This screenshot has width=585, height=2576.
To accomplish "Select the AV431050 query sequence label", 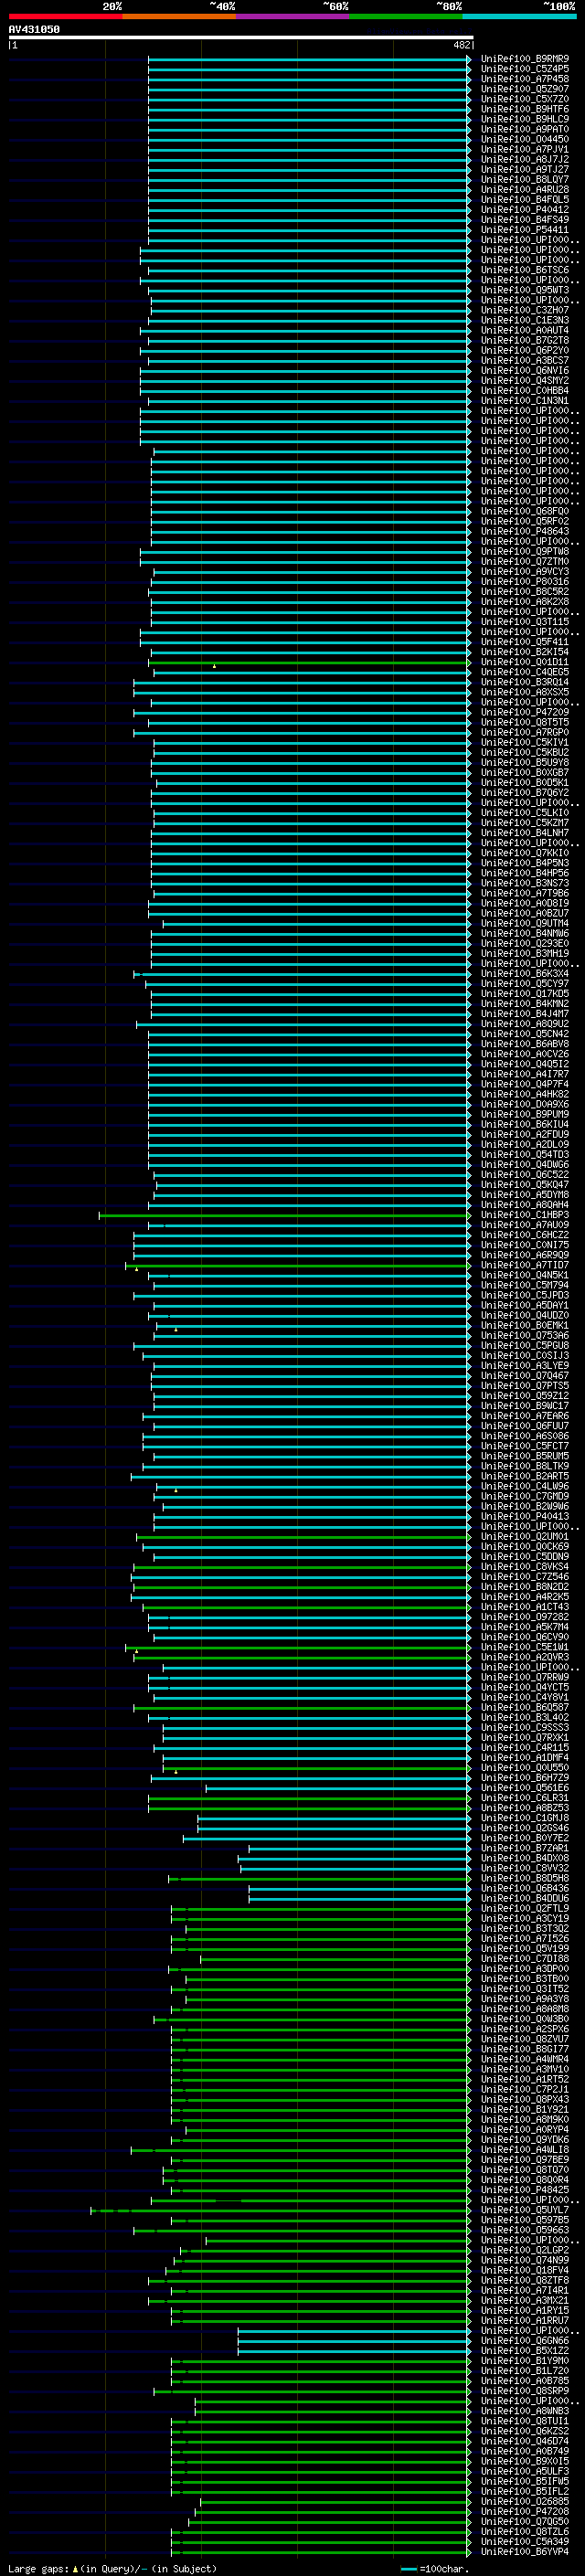I will click(34, 29).
